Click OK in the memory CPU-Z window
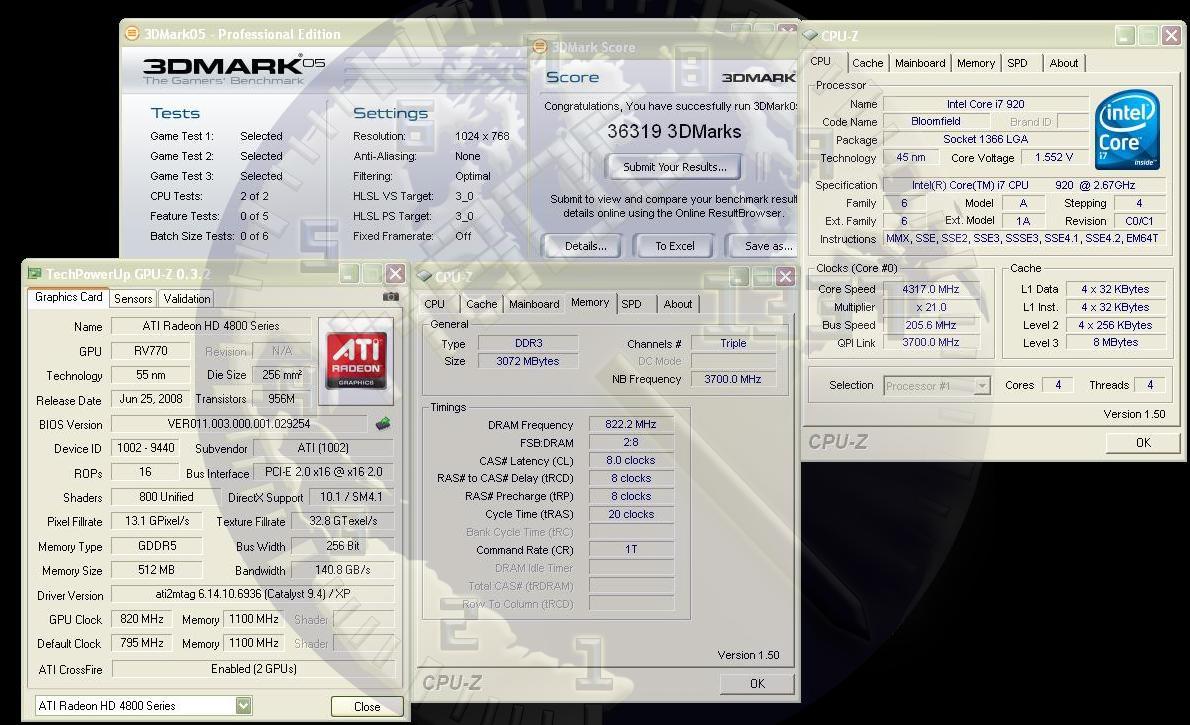 [757, 683]
